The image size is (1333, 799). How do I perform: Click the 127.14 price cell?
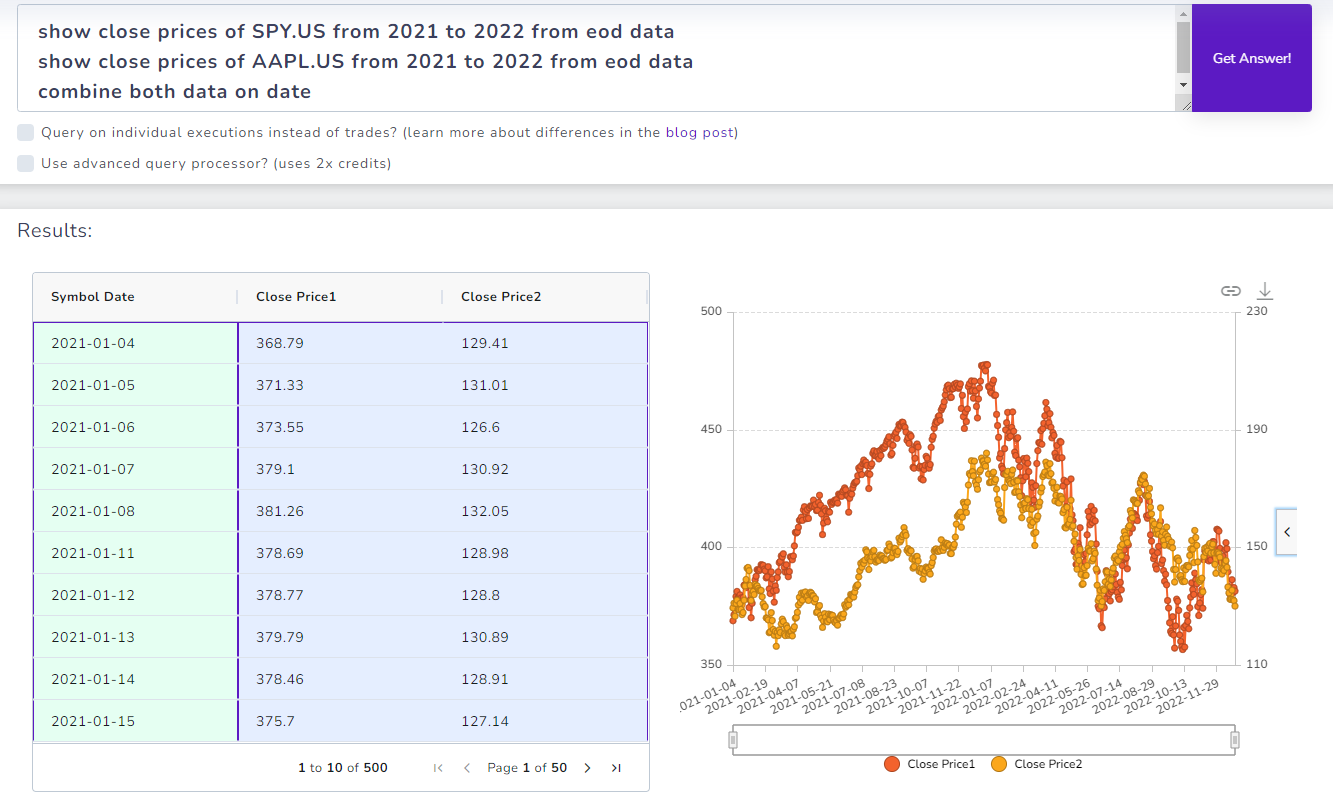pos(545,721)
